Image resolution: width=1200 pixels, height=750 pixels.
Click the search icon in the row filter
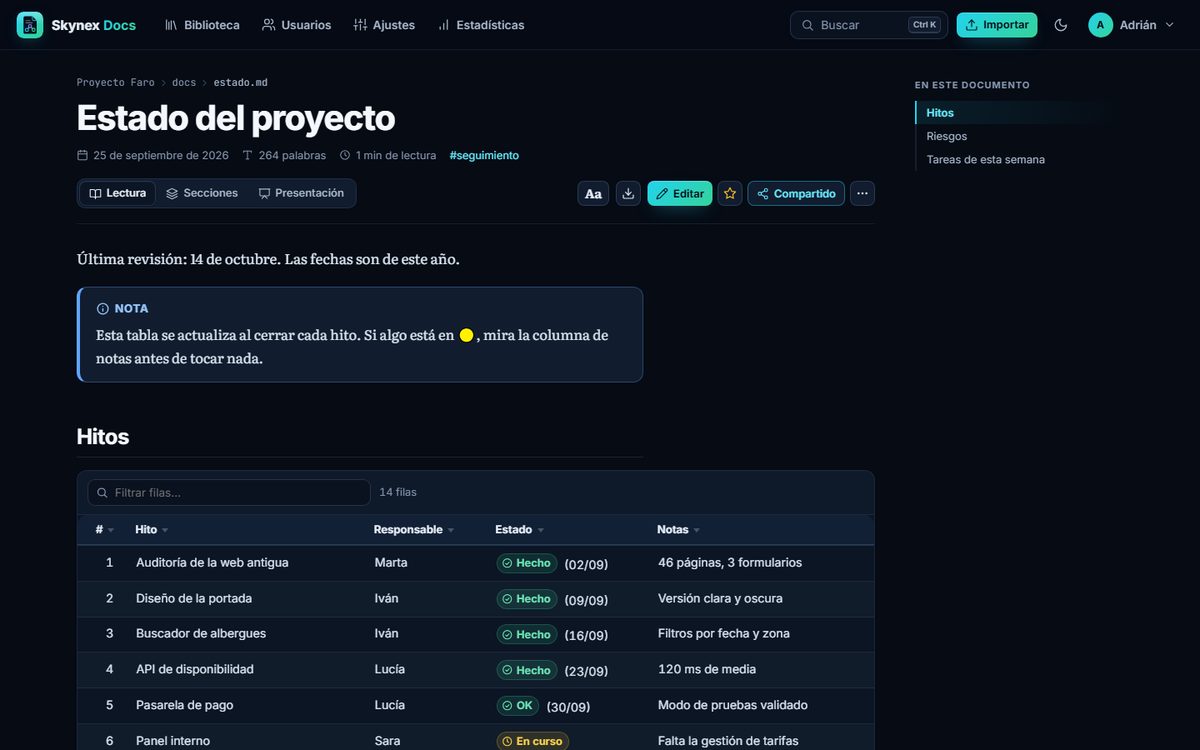[102, 493]
